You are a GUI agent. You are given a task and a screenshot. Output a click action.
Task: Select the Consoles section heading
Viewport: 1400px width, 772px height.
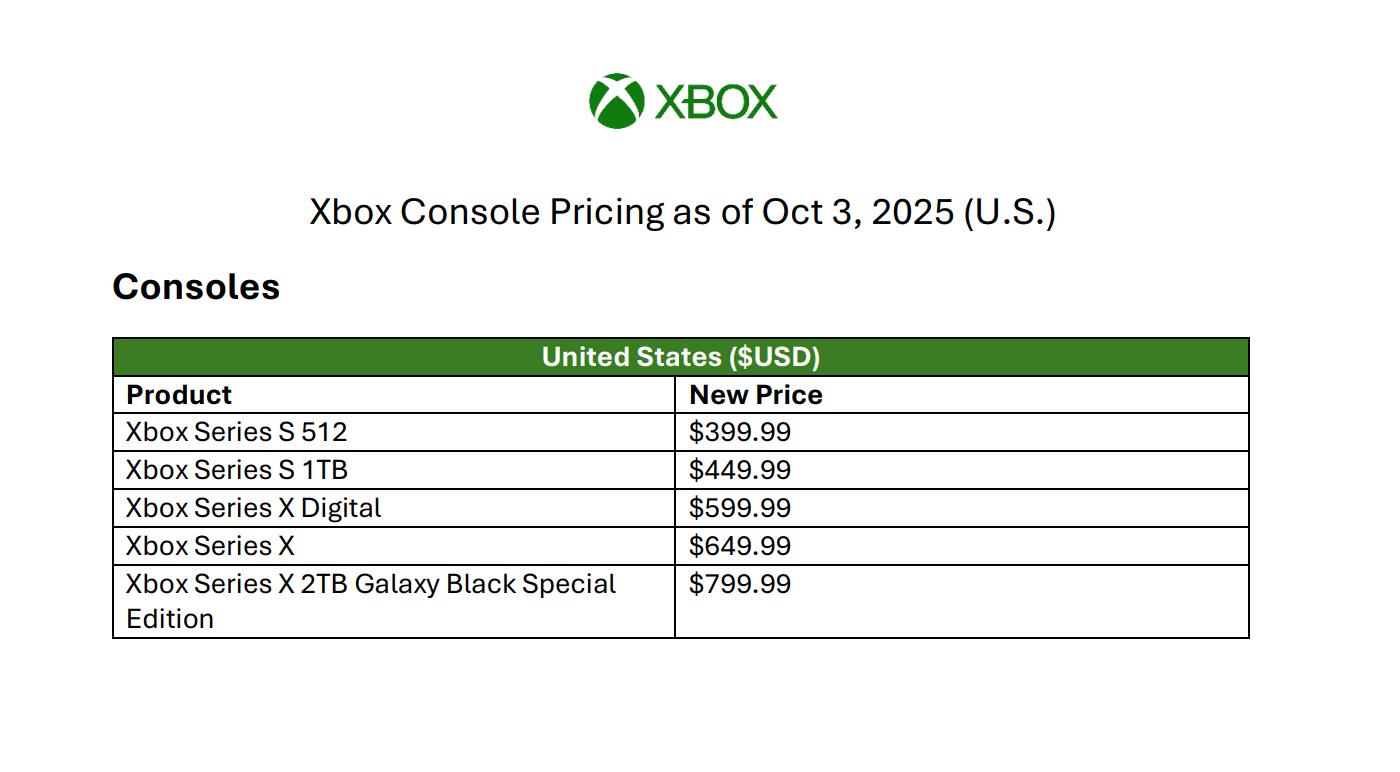point(196,287)
